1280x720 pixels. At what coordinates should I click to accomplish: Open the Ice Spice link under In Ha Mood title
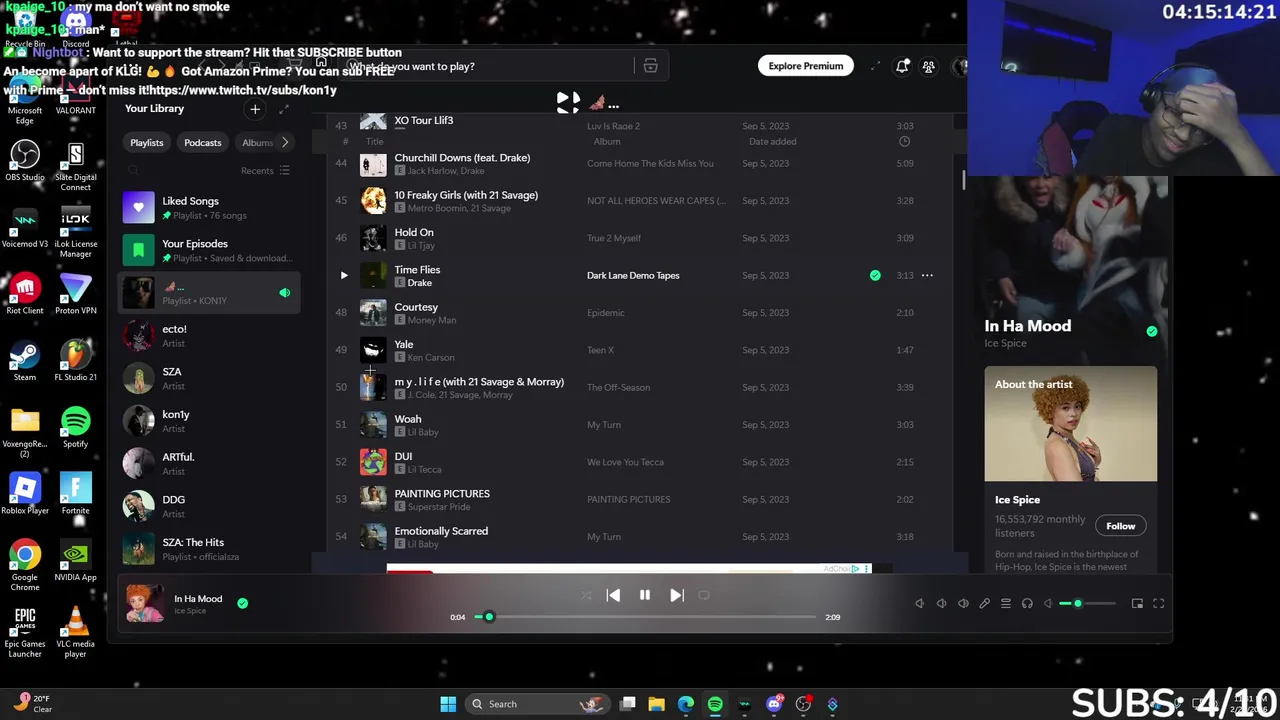point(1005,343)
